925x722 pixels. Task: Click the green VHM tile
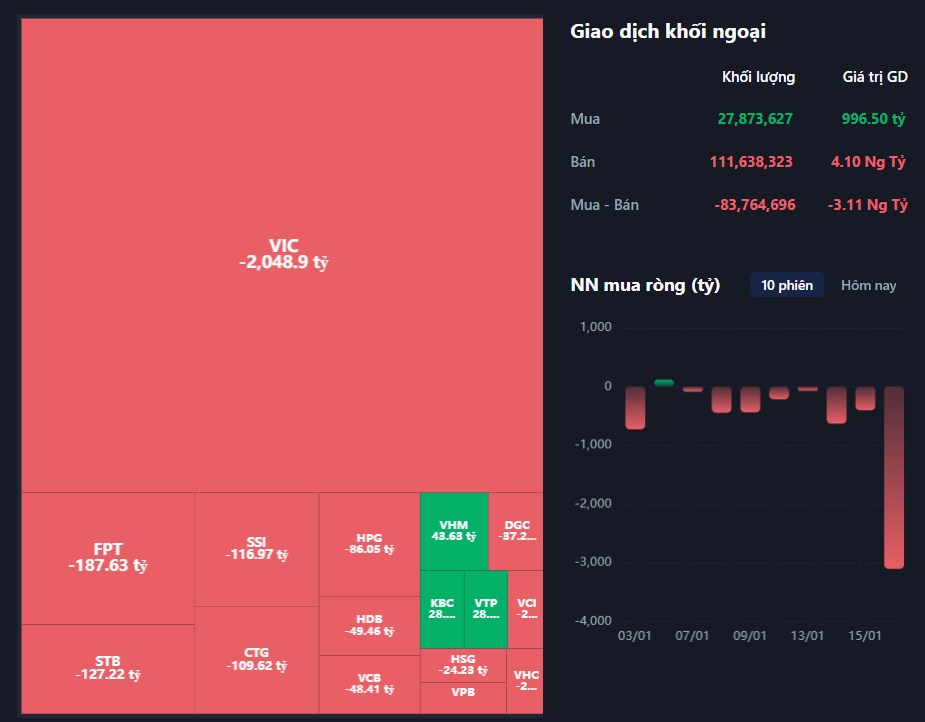(453, 531)
